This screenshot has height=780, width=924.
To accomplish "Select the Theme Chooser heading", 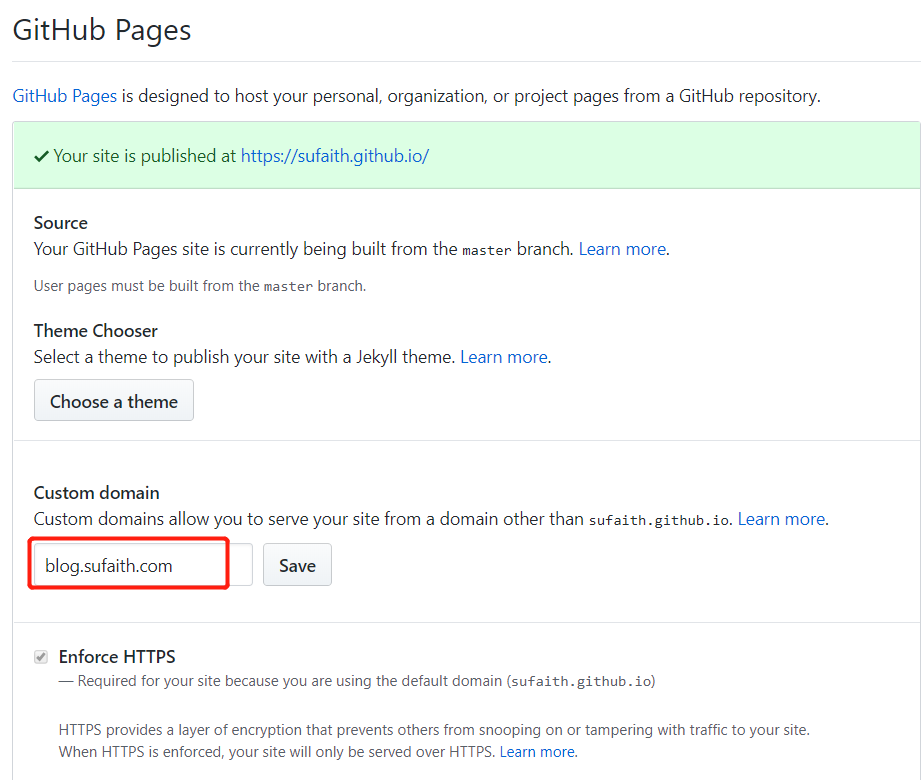I will (95, 330).
